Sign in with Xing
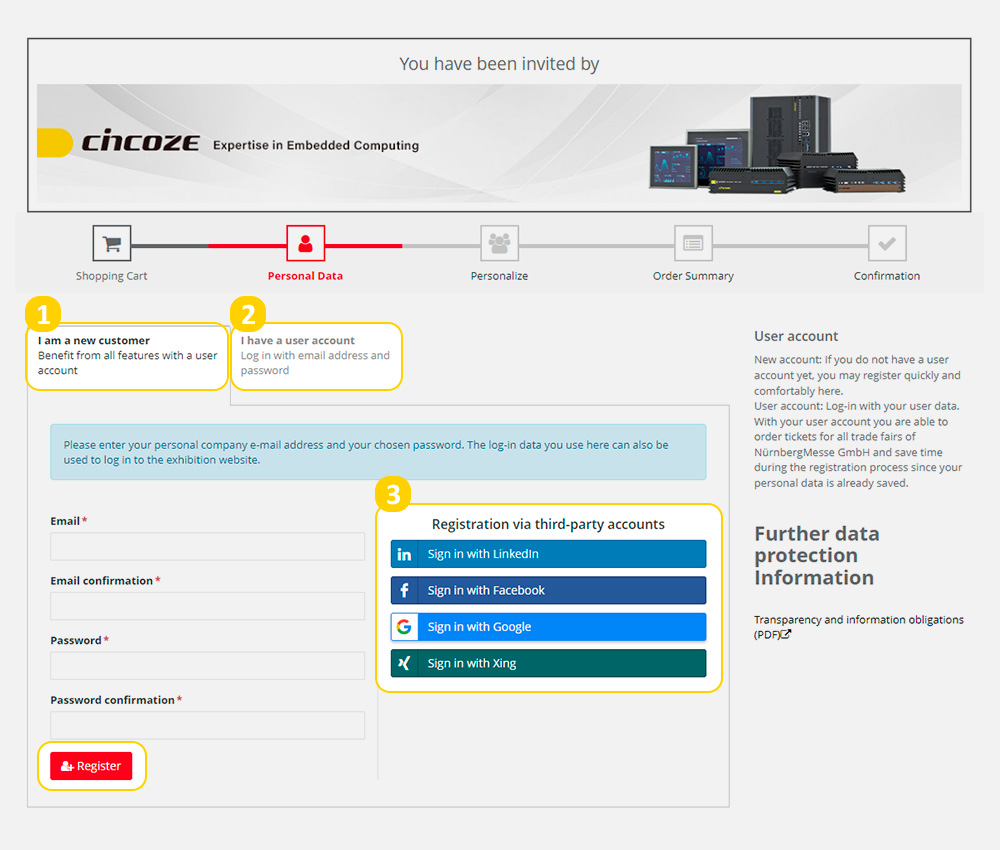Viewport: 1000px width, 850px height. click(548, 663)
